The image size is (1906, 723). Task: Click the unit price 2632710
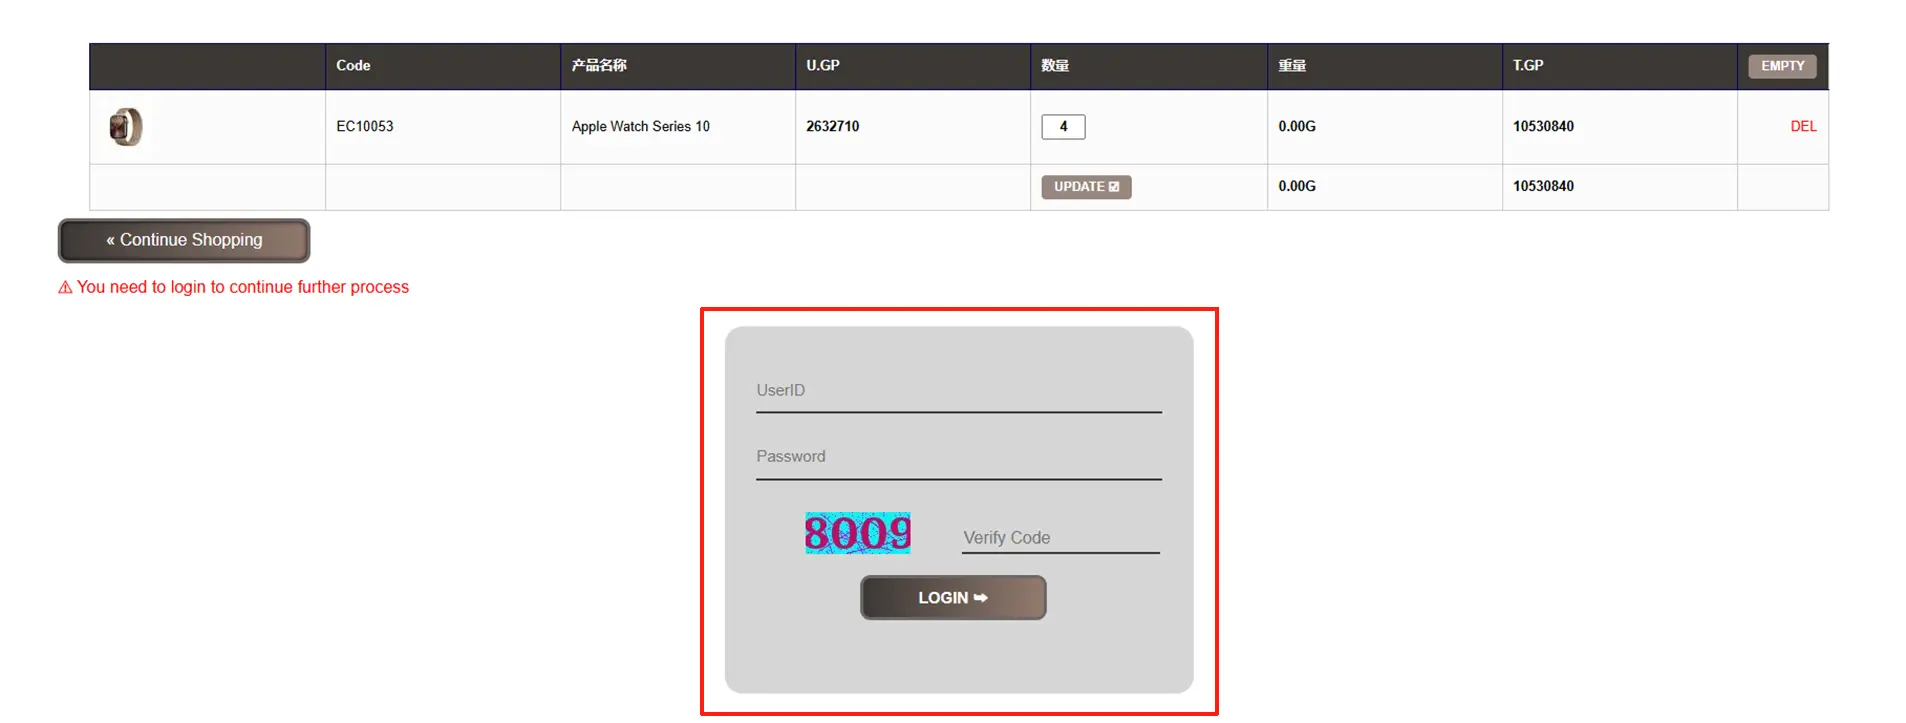[x=832, y=127]
